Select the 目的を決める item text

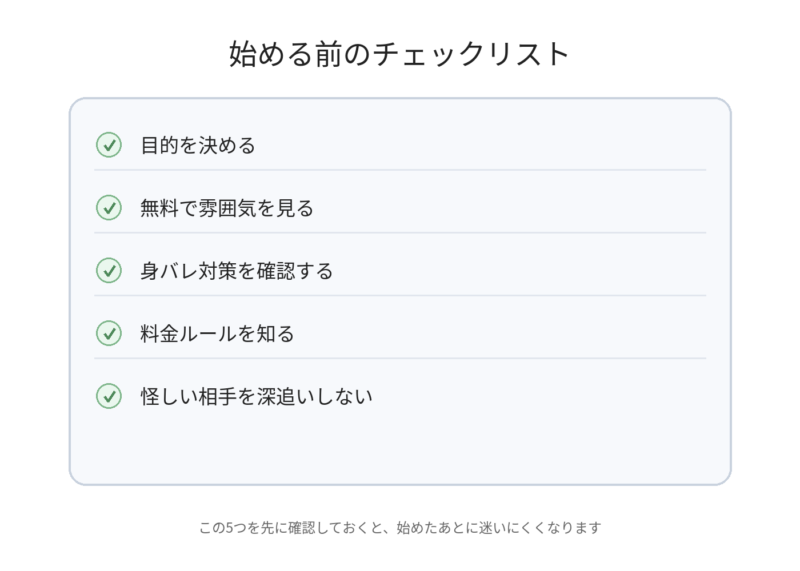[x=198, y=145]
